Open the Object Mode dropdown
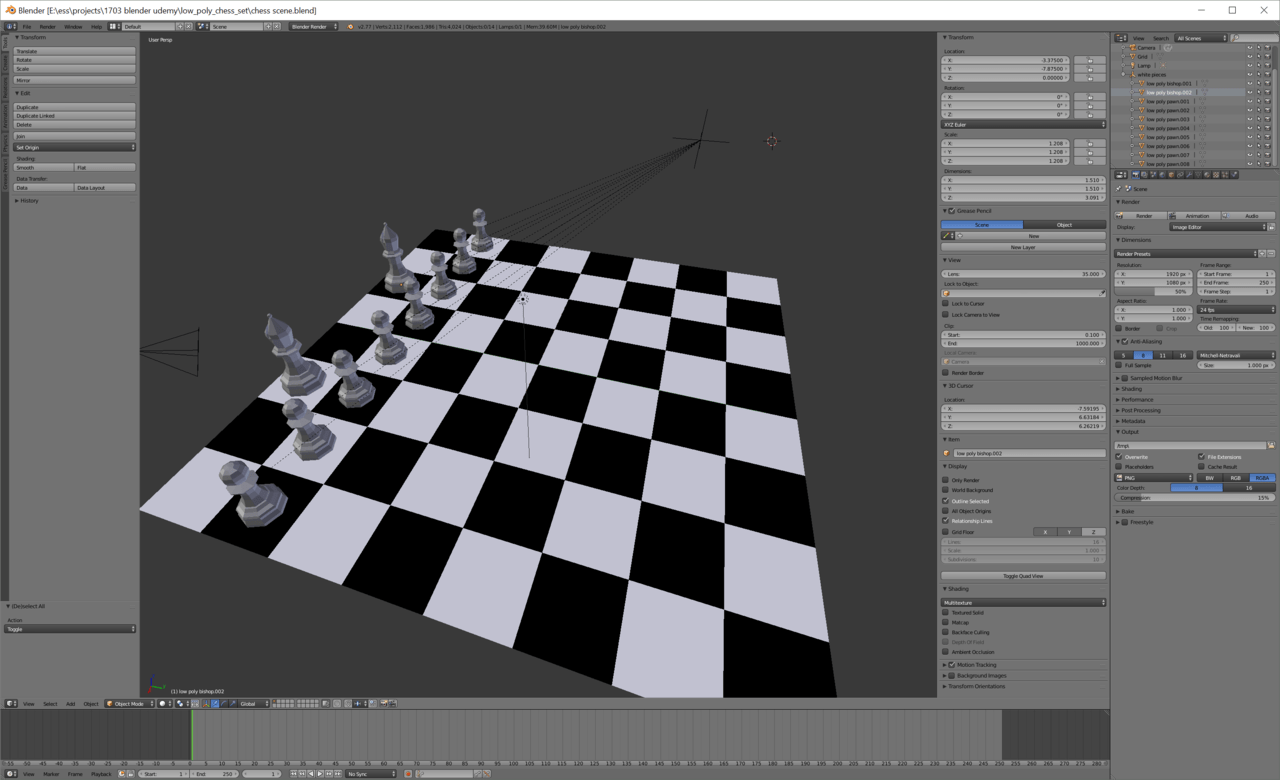 [x=130, y=704]
